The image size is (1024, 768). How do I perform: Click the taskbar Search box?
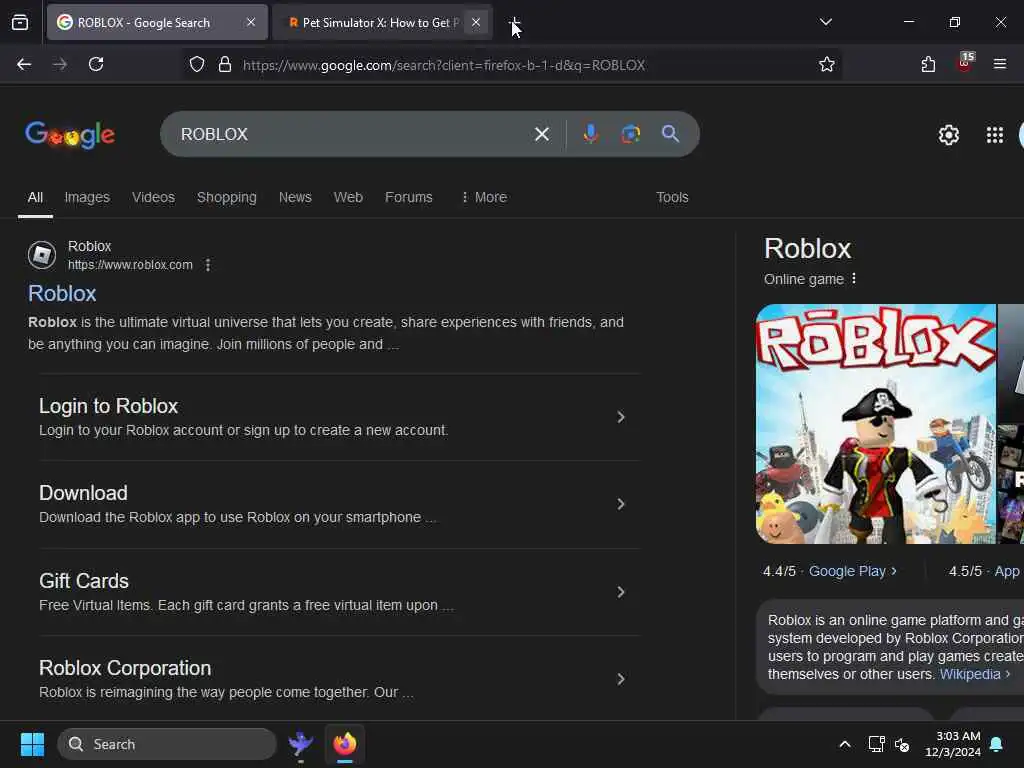point(167,744)
